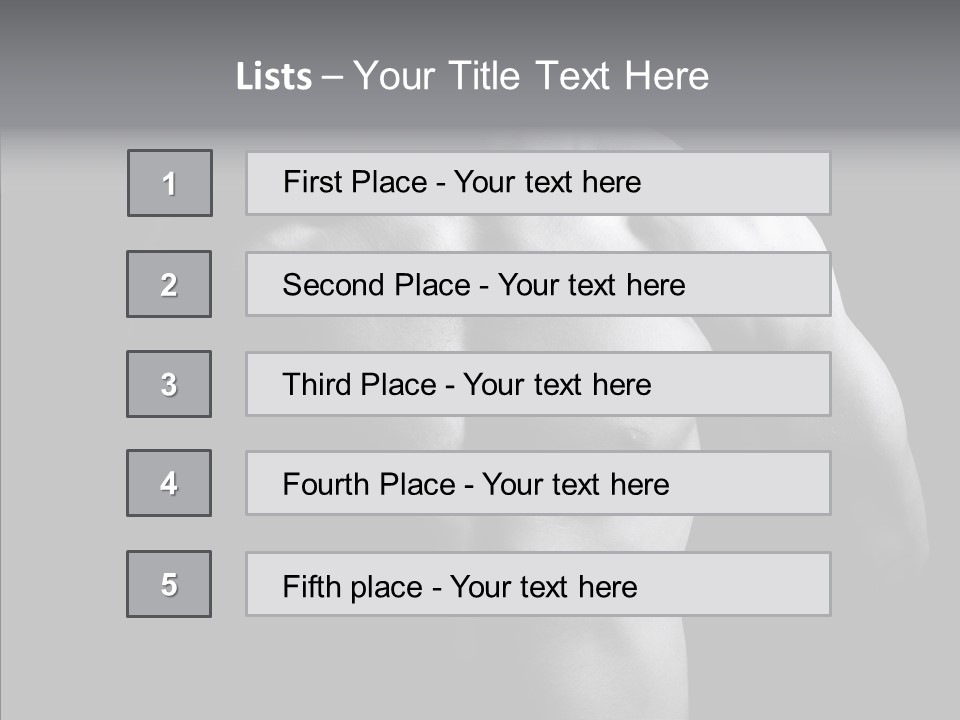Click the number 3 box
Image resolution: width=960 pixels, height=720 pixels.
point(169,384)
